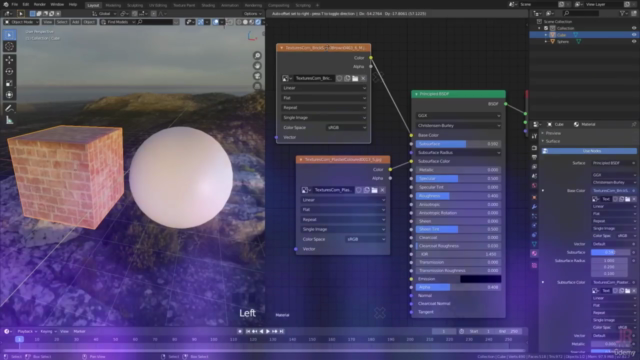Open image folder icon in brick texture node
Image resolution: width=640 pixels, height=360 pixels.
(x=355, y=78)
